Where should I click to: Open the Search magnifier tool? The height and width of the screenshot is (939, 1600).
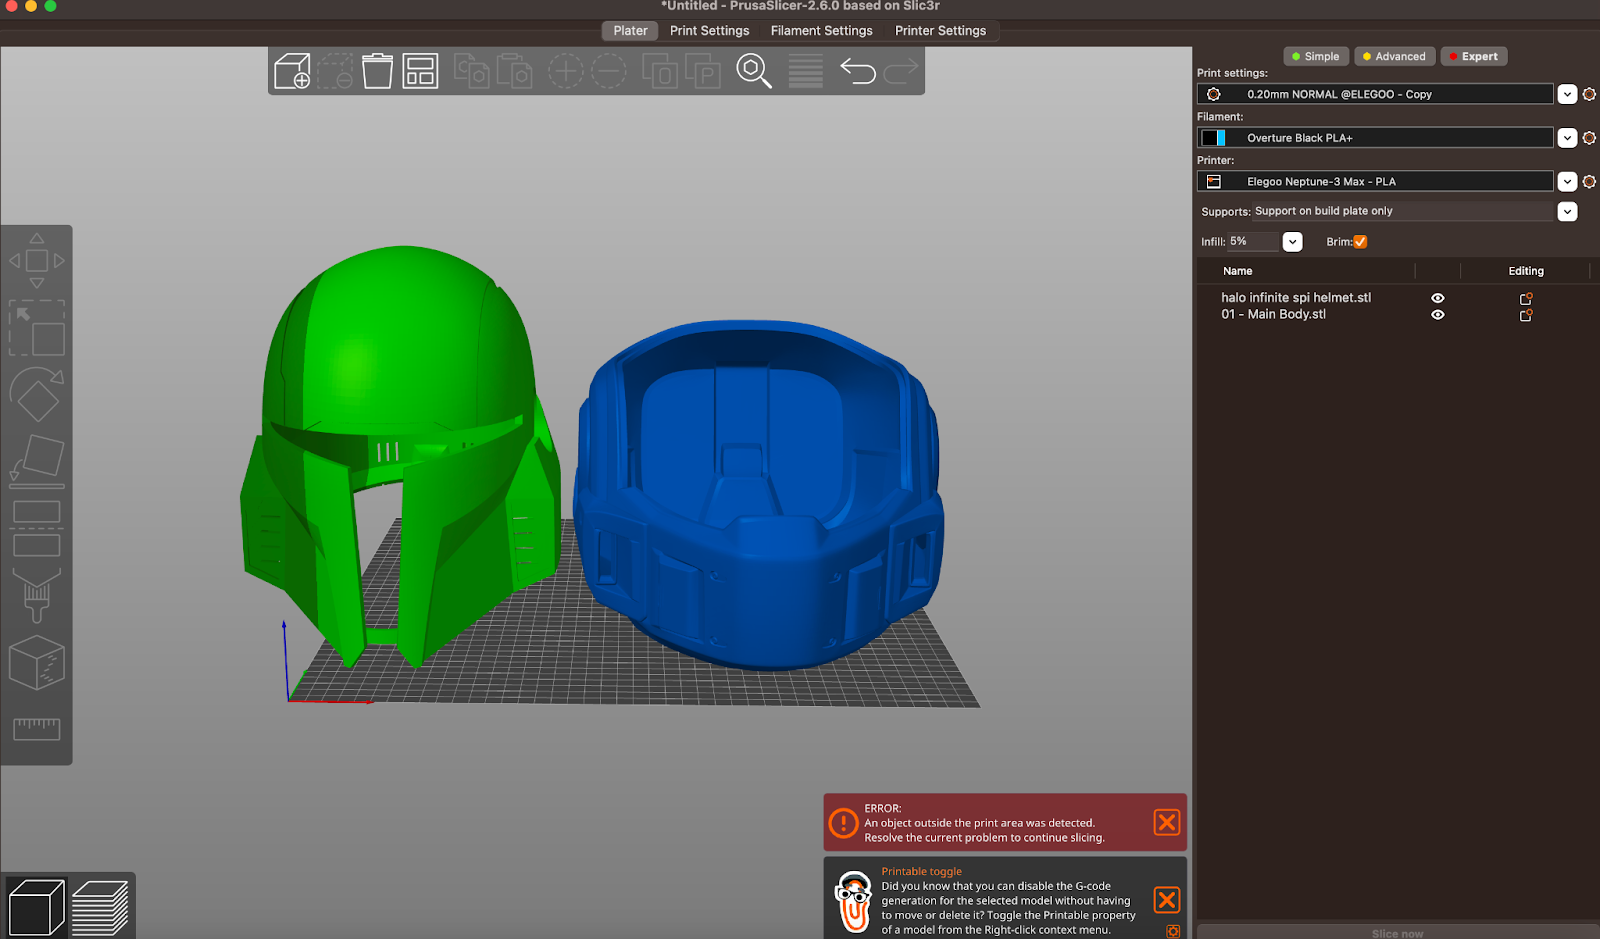tap(753, 71)
